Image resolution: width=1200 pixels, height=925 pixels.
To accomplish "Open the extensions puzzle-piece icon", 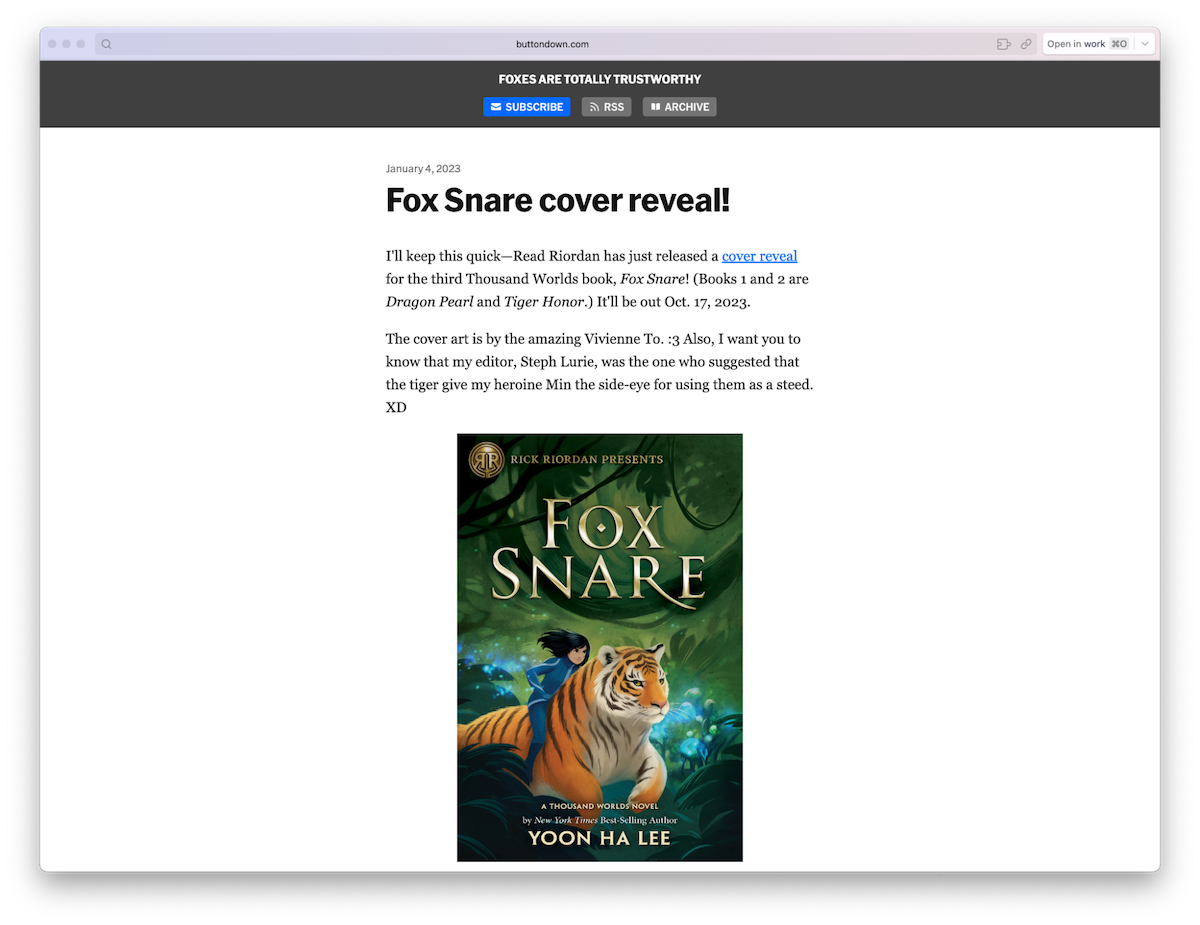I will (x=1003, y=44).
